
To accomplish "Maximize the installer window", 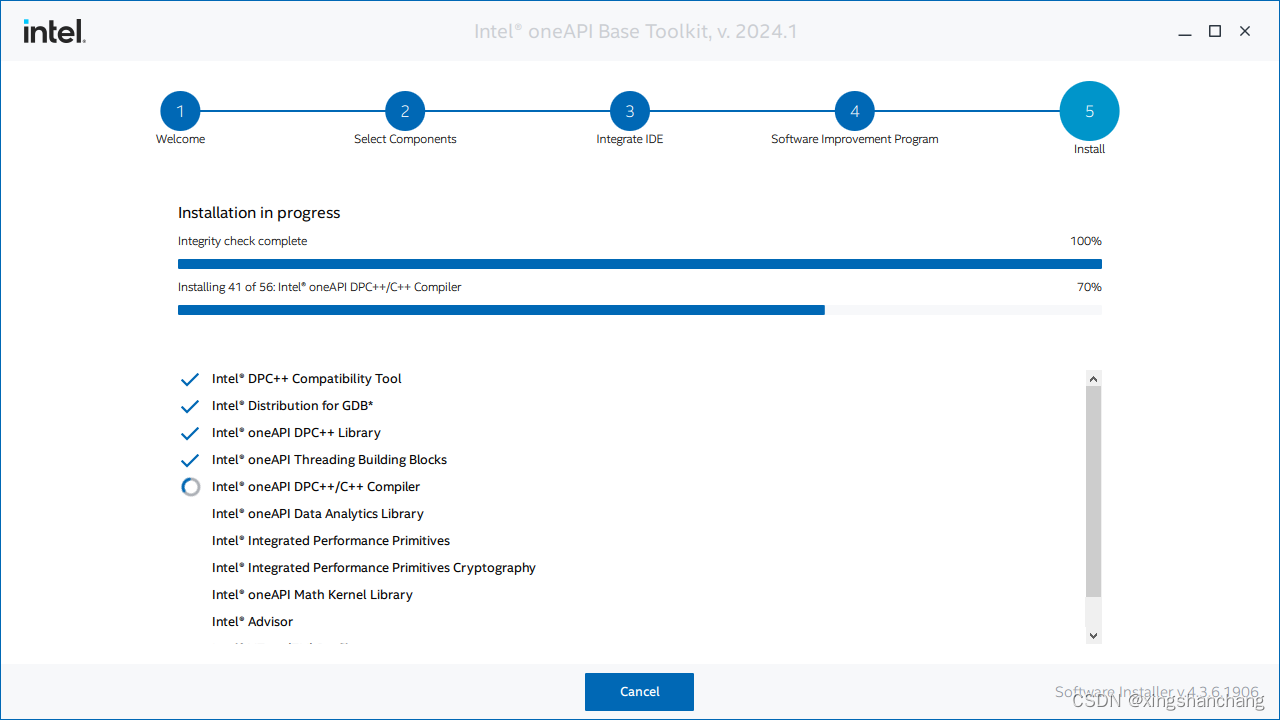I will click(1215, 31).
